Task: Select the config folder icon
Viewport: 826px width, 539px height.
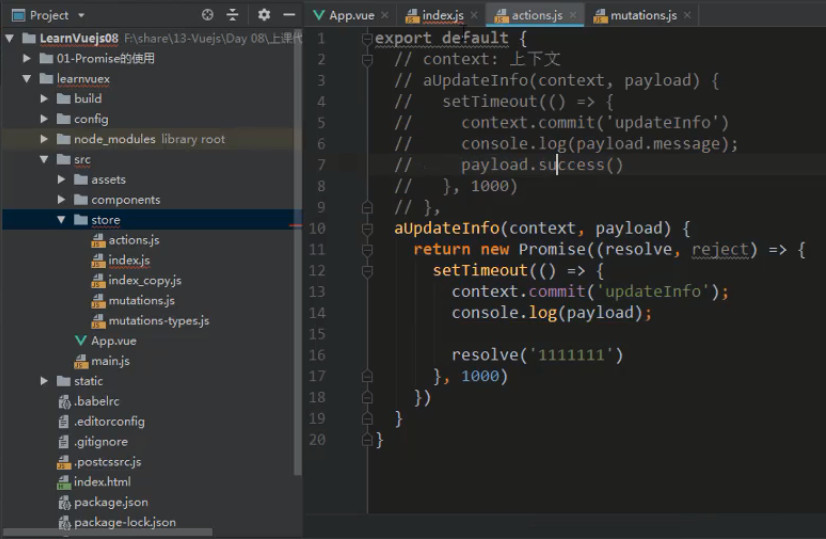Action: [64, 119]
